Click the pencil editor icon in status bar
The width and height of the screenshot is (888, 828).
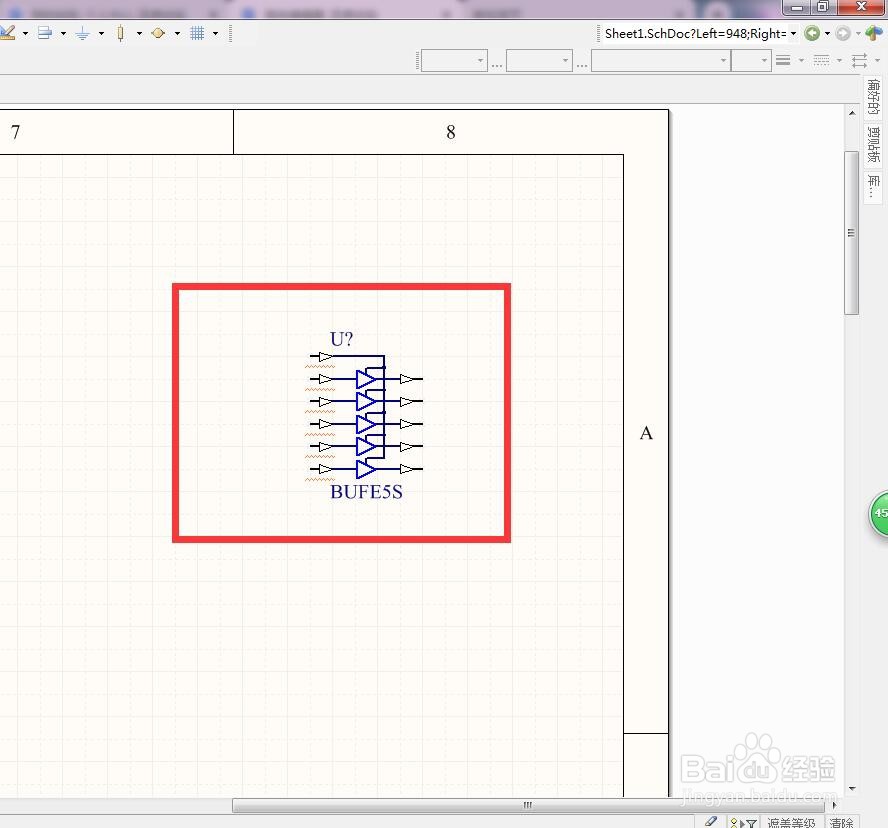pos(711,821)
